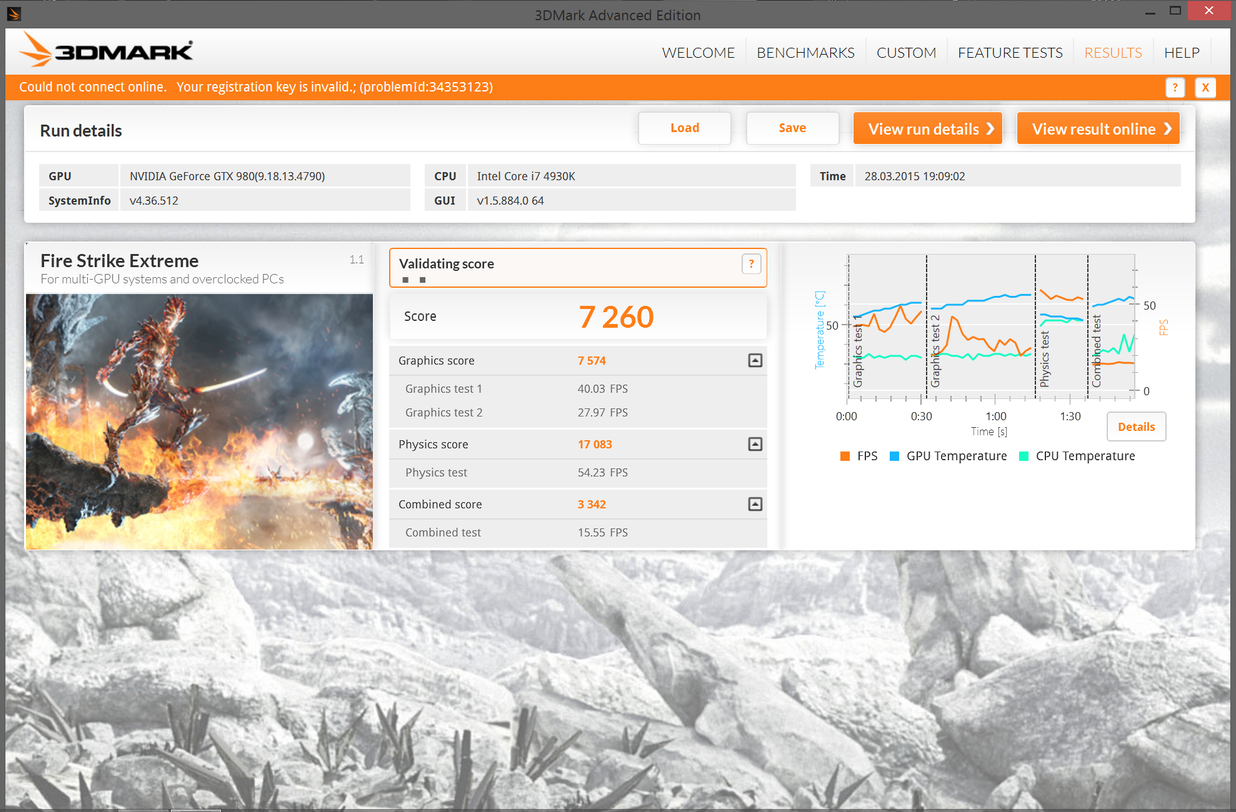
Task: Click the Combined test chart marker label
Action: (x=1097, y=351)
